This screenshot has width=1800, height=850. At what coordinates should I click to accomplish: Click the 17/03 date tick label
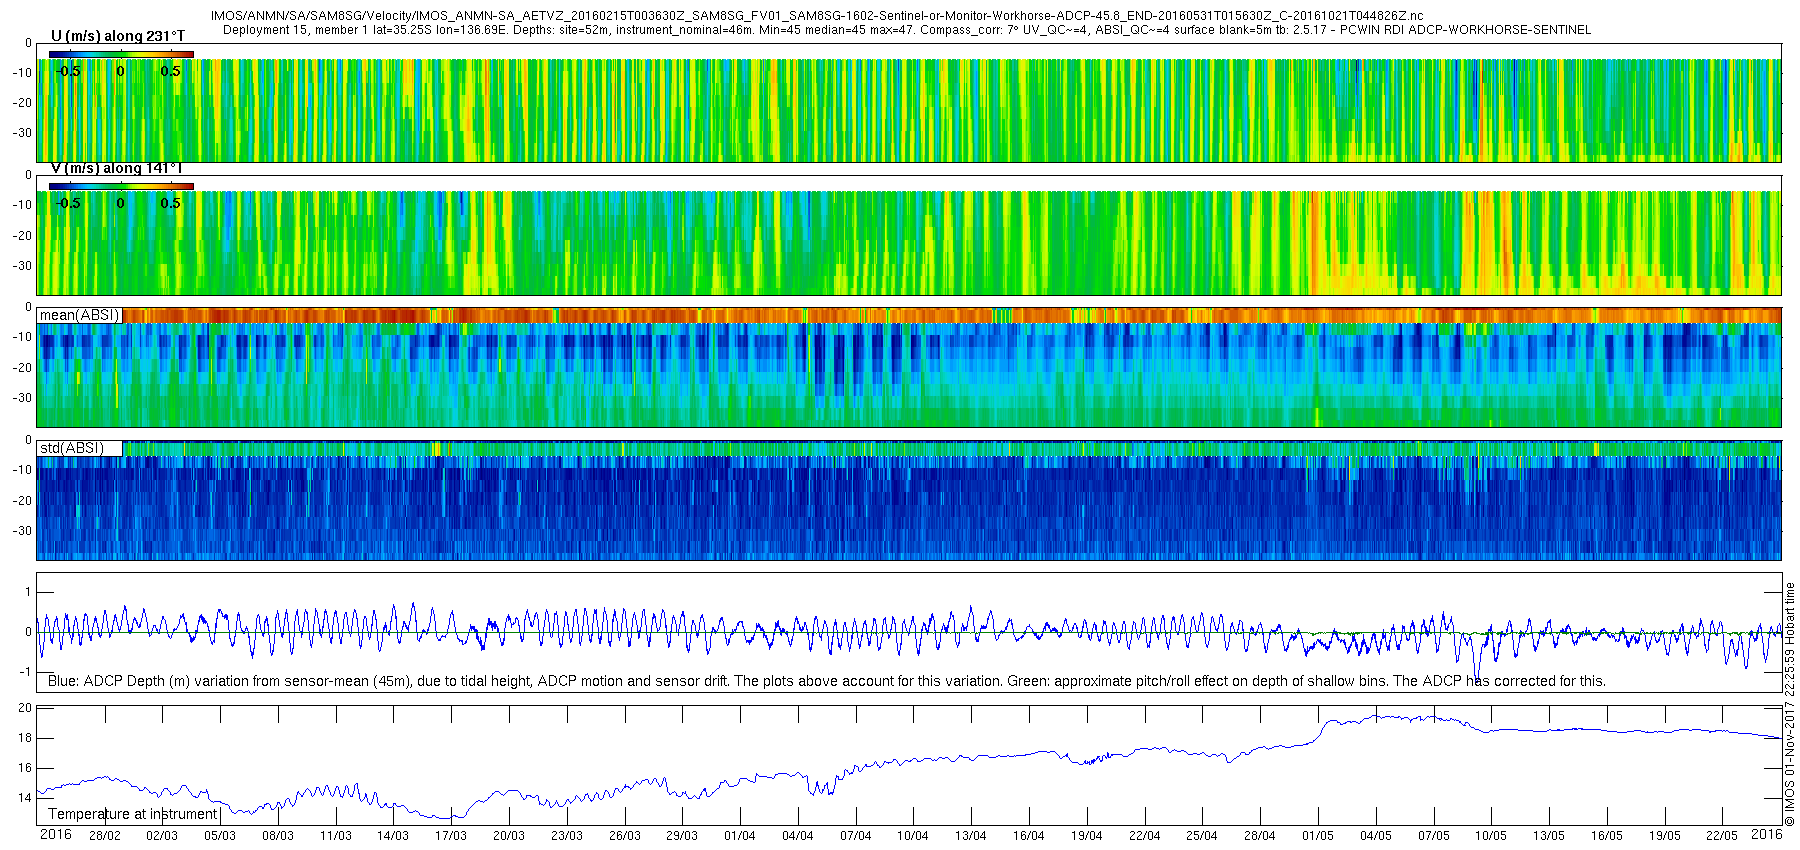(x=451, y=836)
